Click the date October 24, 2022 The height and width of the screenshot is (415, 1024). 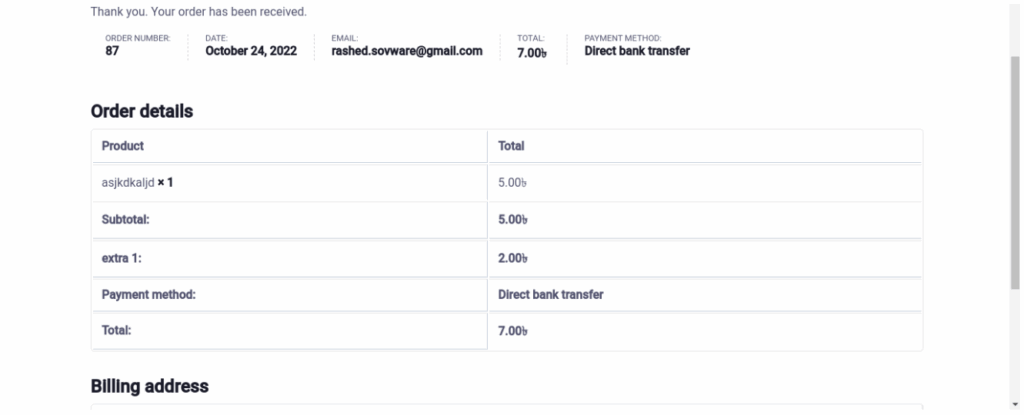click(251, 51)
